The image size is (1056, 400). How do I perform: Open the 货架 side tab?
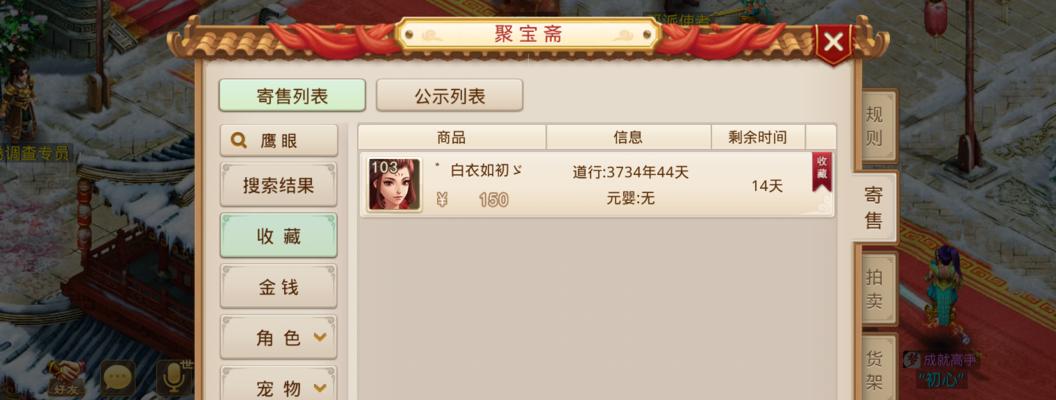click(x=875, y=367)
